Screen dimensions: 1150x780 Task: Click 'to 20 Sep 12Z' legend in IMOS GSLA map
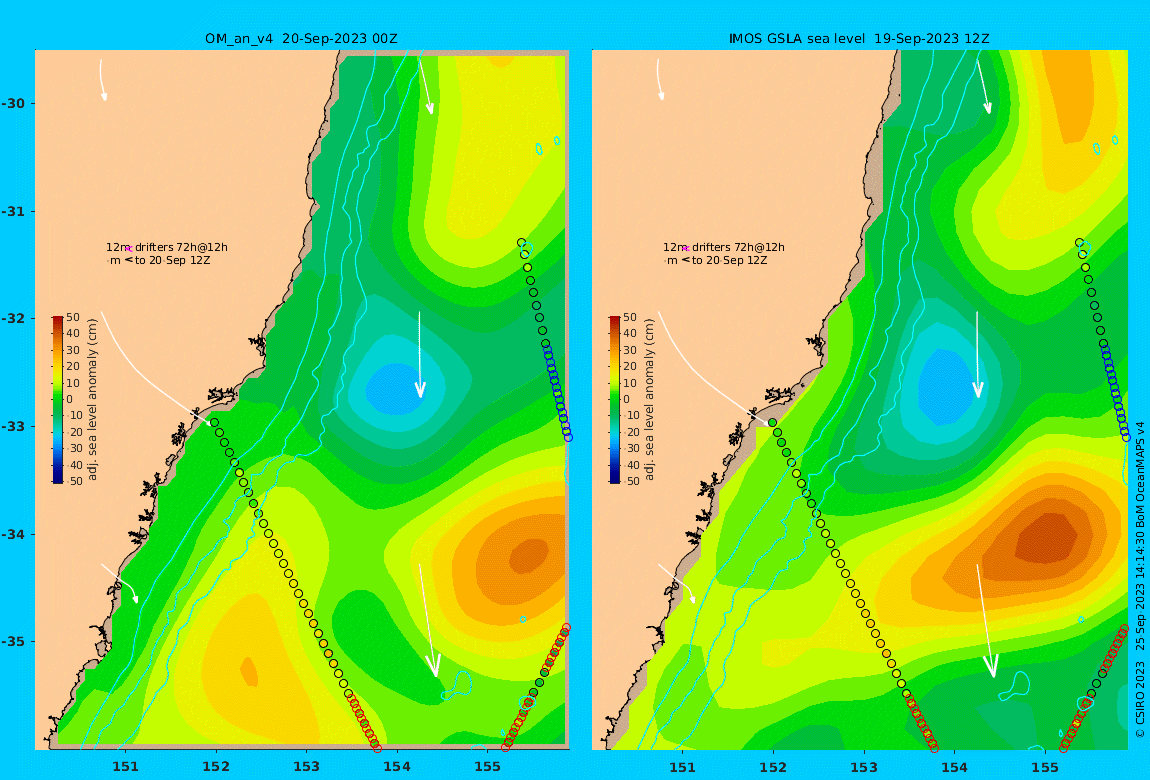pyautogui.click(x=730, y=260)
